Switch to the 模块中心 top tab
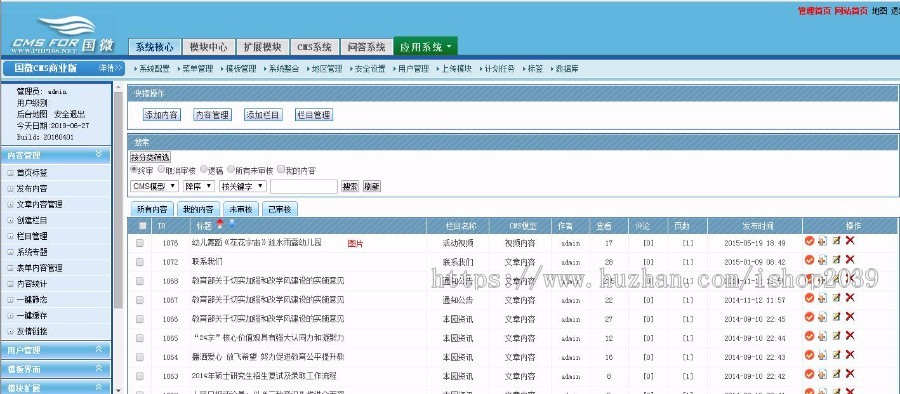Screen dimensions: 900x394 click(x=208, y=47)
